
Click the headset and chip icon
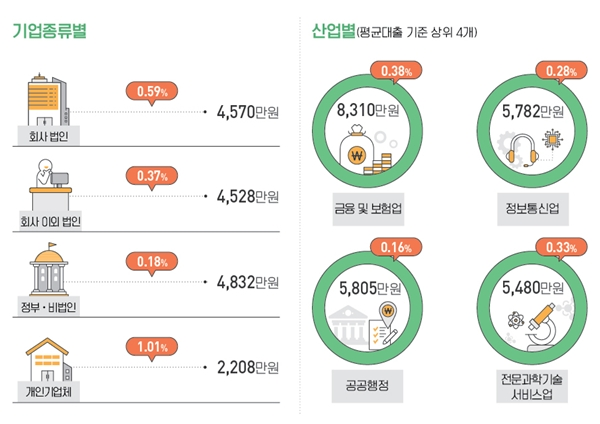coord(532,152)
